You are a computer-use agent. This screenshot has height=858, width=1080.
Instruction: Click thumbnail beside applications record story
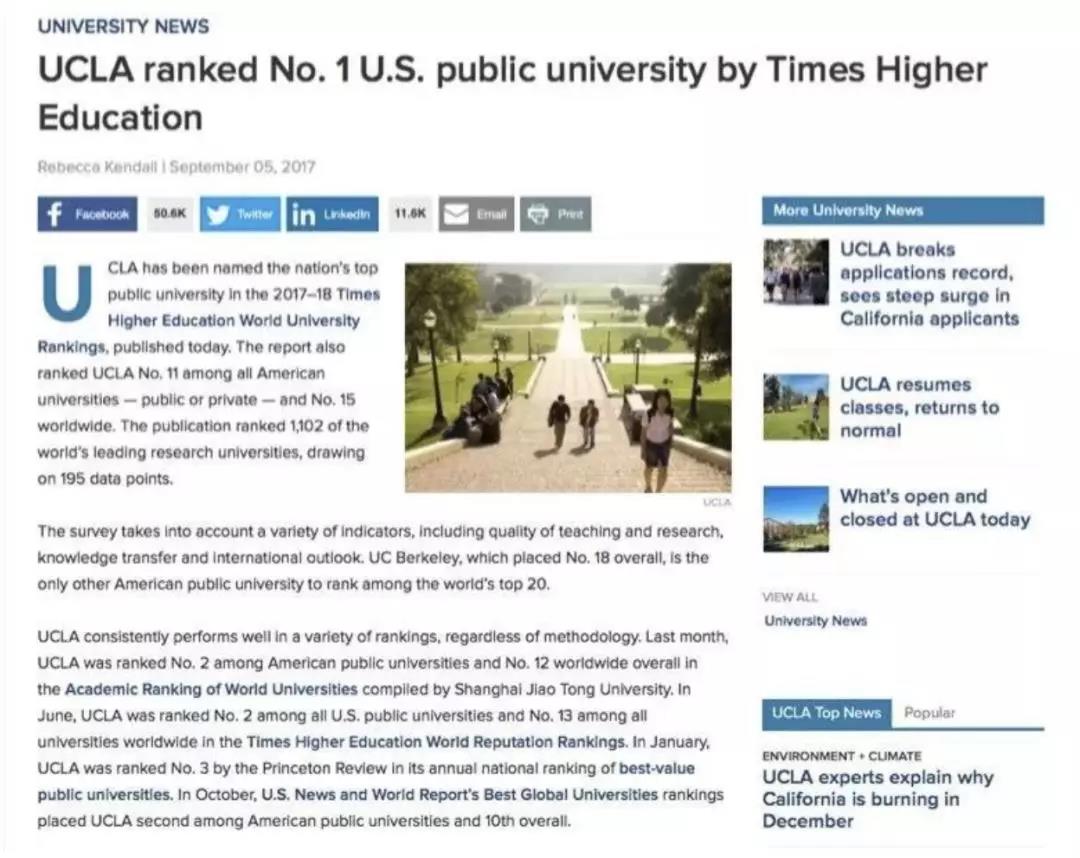[x=795, y=272]
